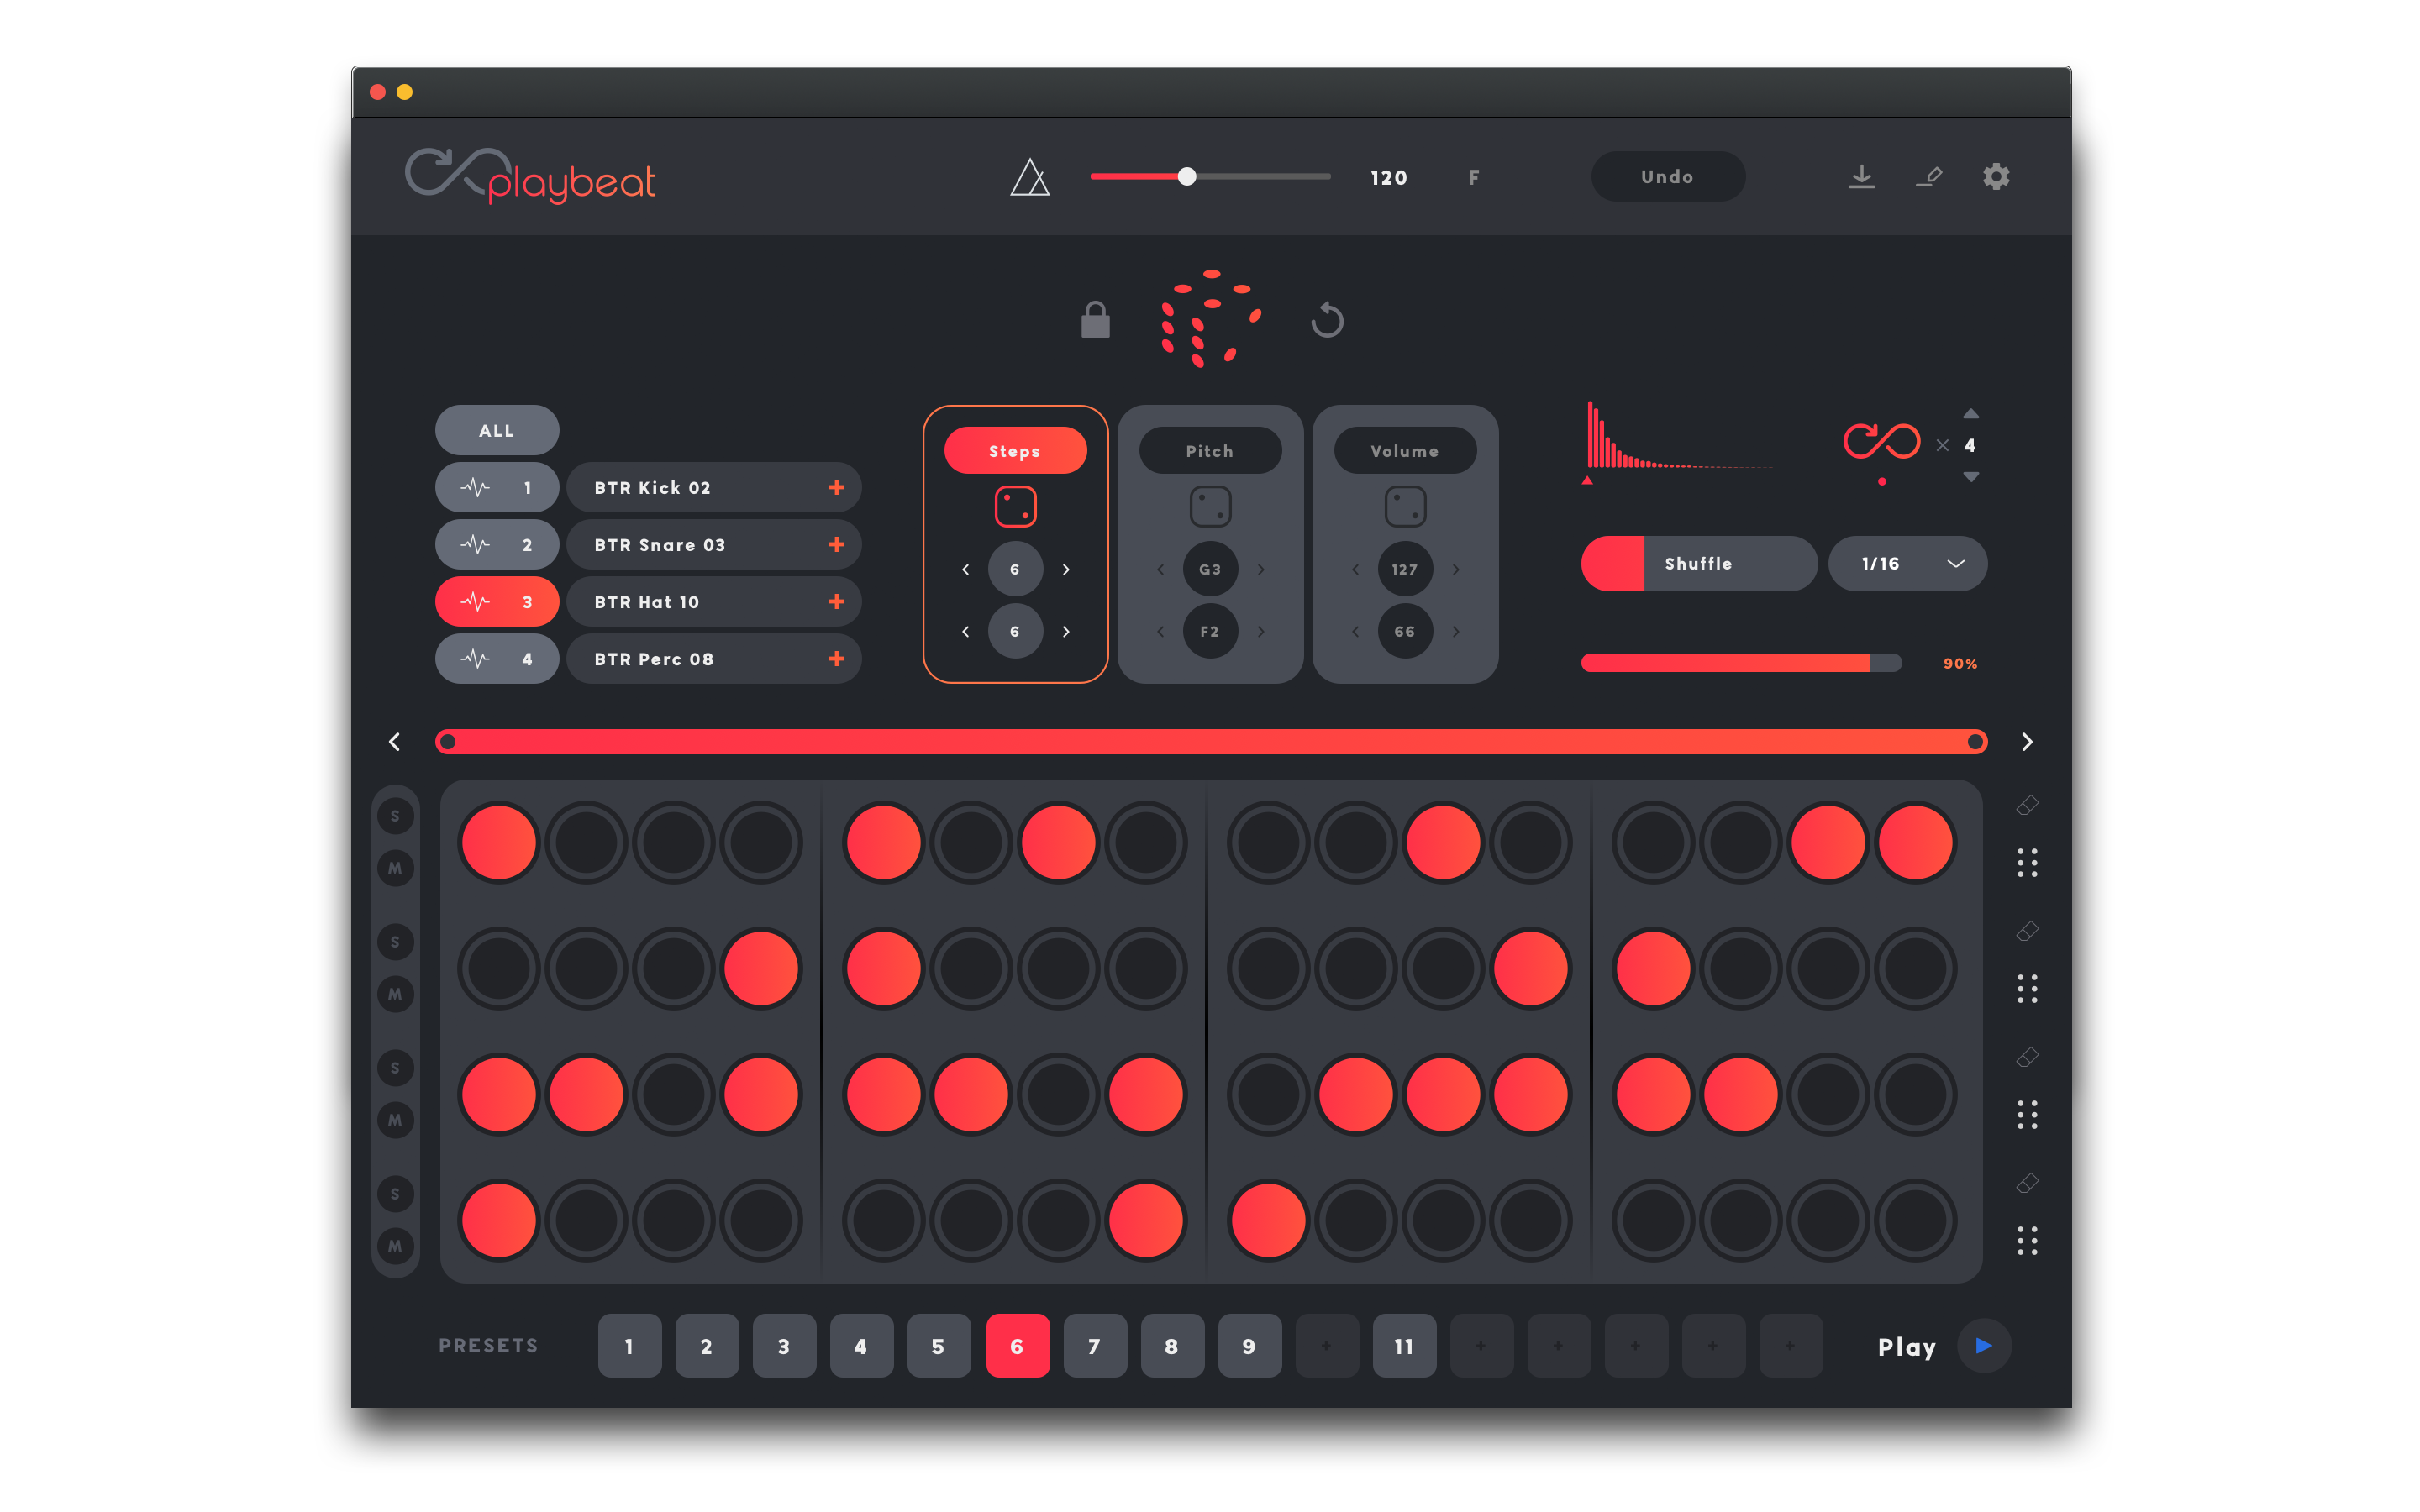The height and width of the screenshot is (1512, 2420).
Task: Click the 90% density slider bar
Action: (1741, 662)
